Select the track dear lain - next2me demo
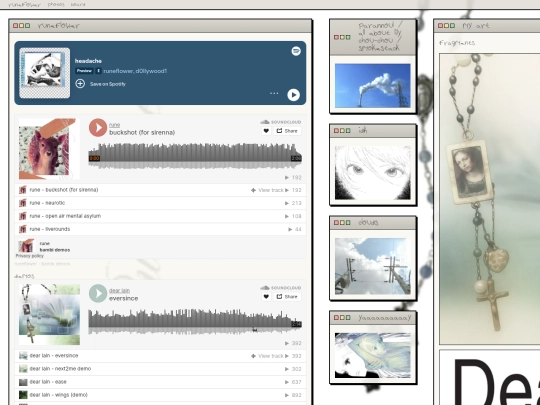This screenshot has height=405, width=540. [60, 368]
